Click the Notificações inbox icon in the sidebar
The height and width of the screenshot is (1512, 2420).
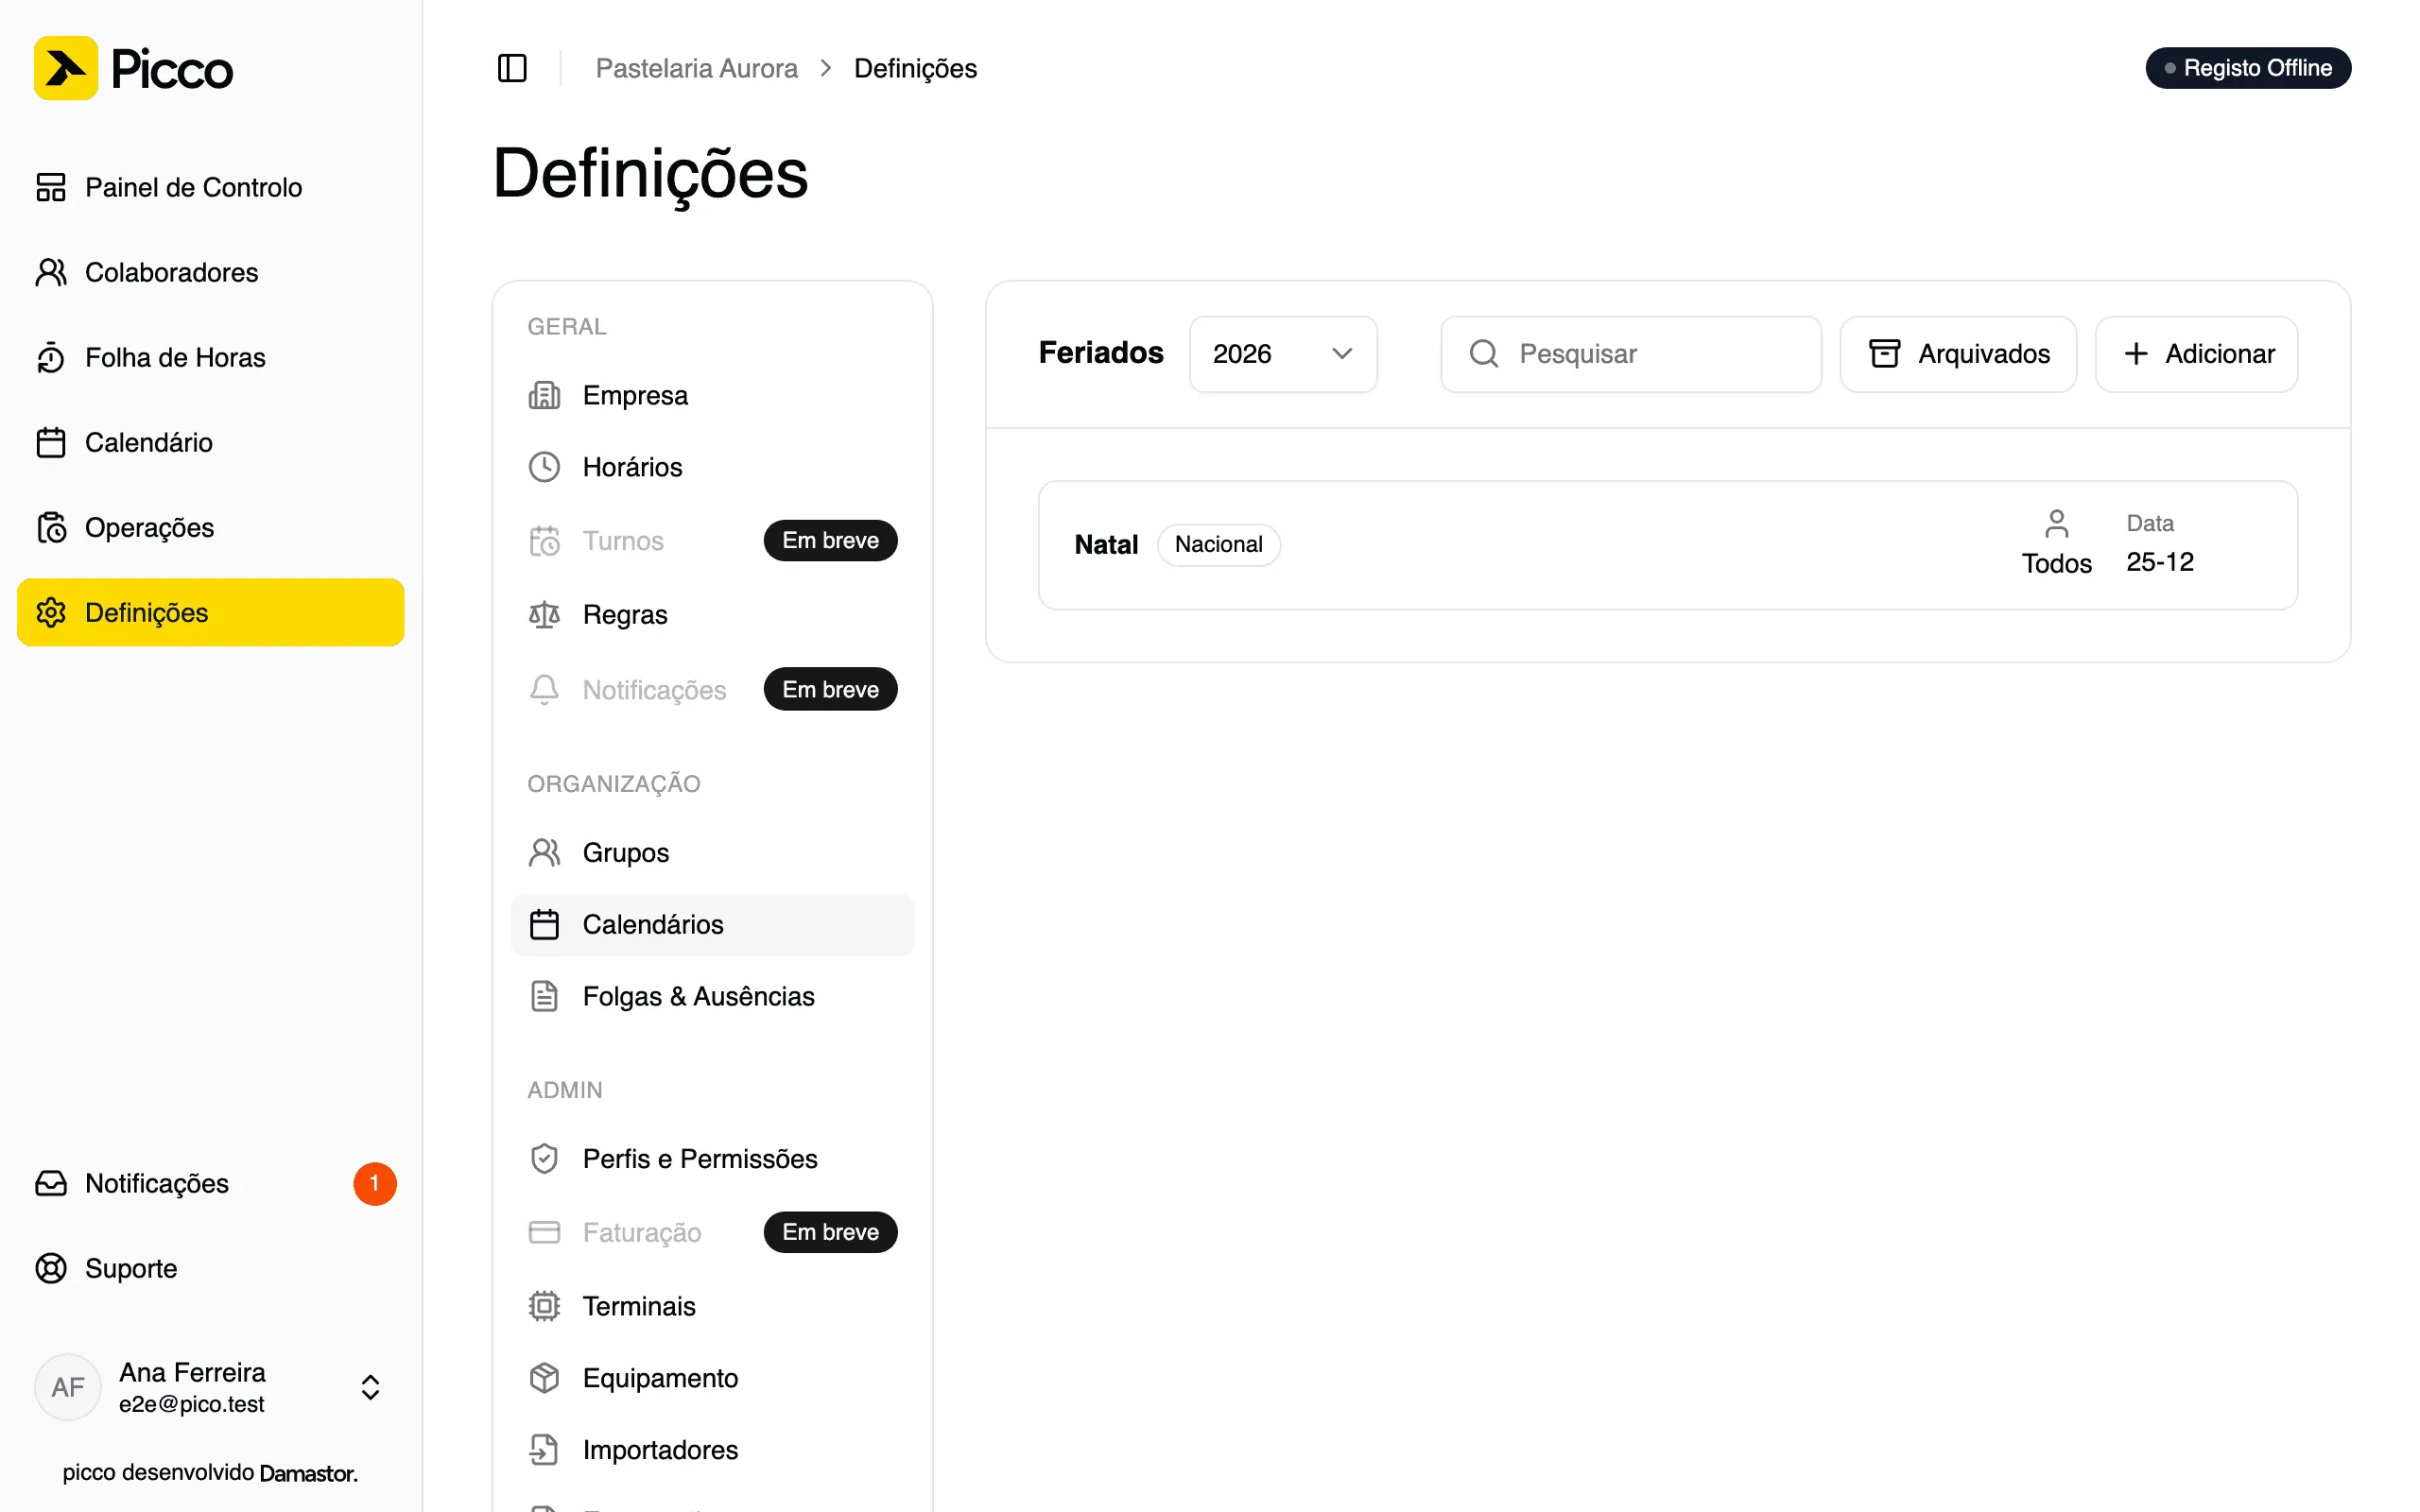51,1183
